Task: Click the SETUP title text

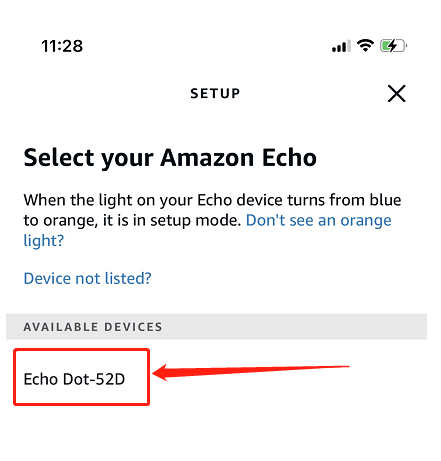Action: click(x=215, y=93)
